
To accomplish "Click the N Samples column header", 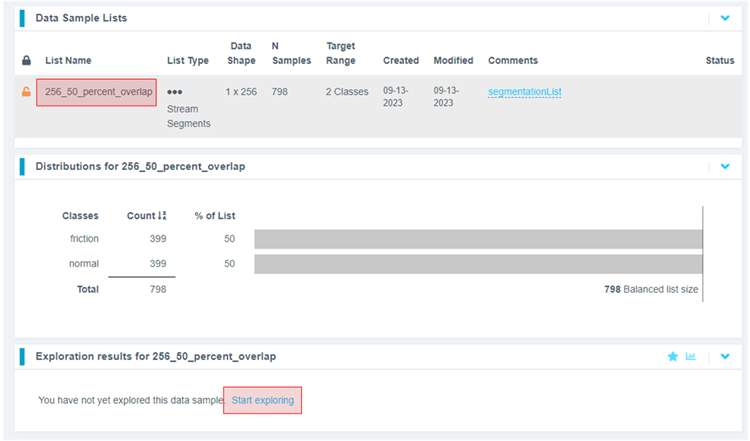I will point(291,54).
